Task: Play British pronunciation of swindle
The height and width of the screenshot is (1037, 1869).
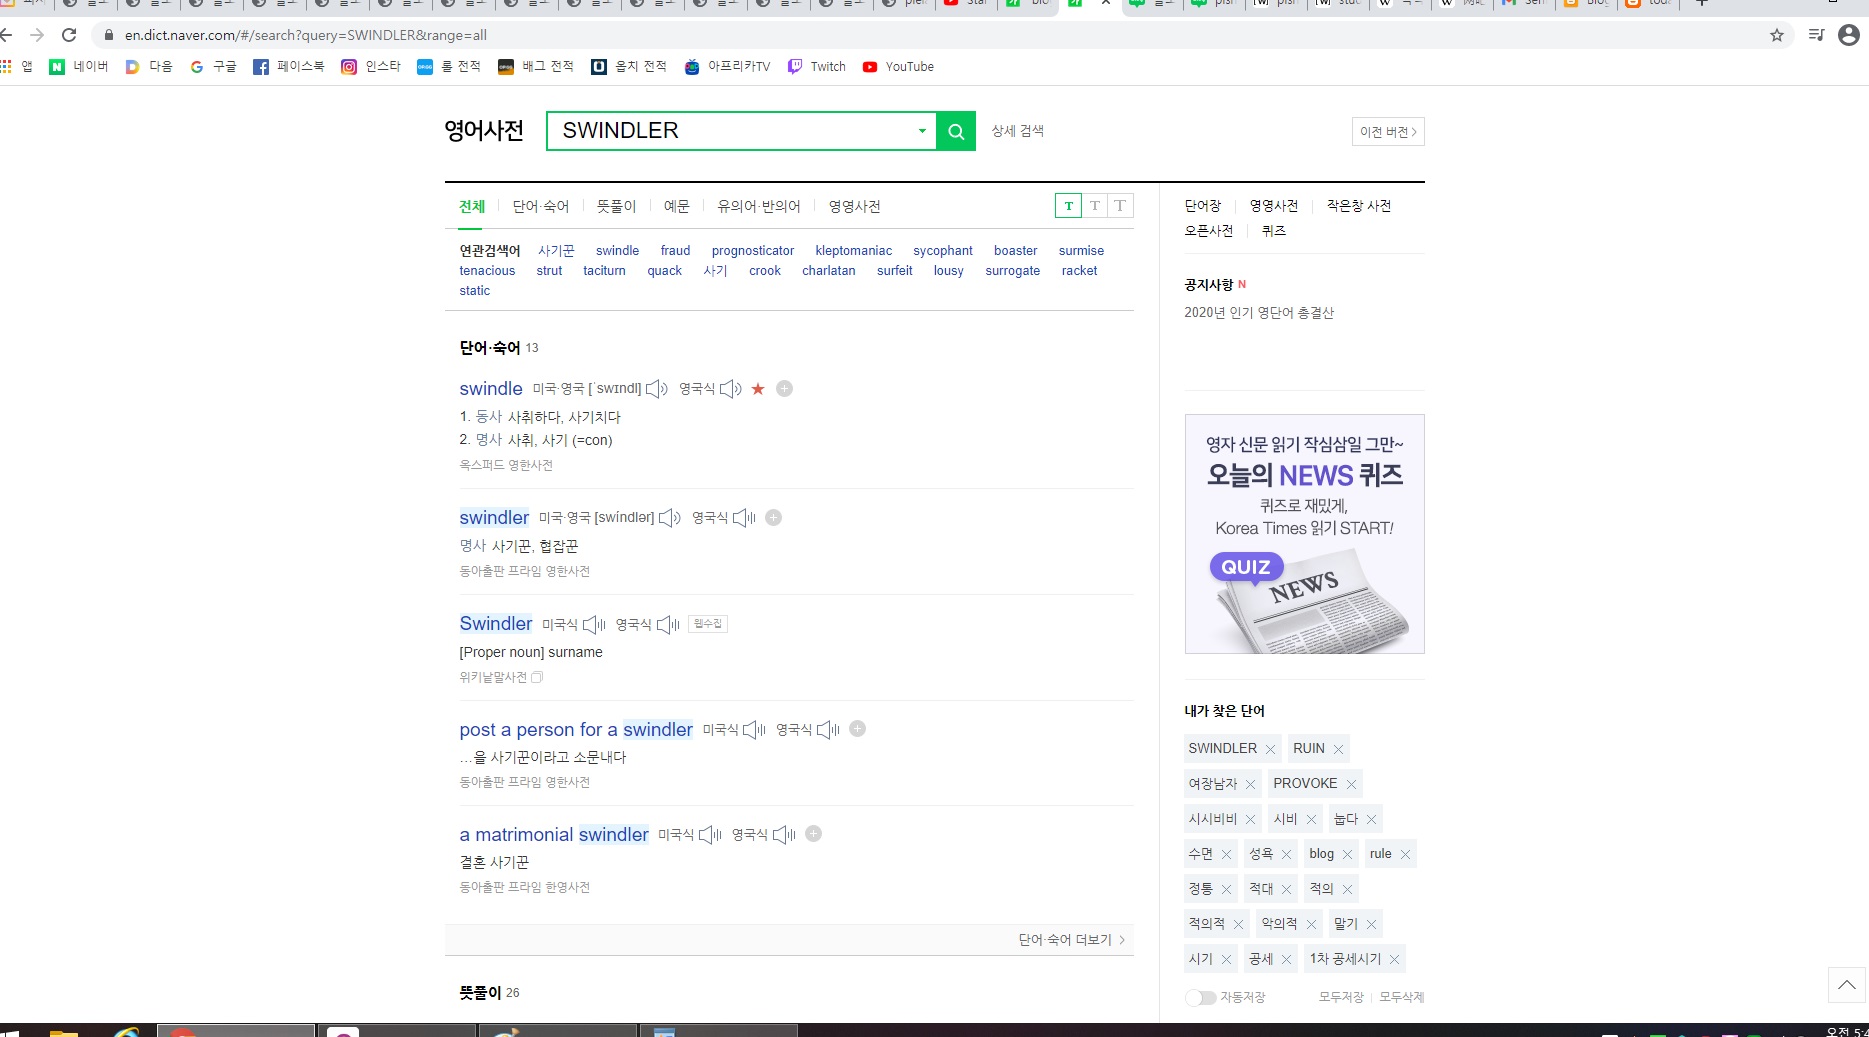Action: coord(731,389)
